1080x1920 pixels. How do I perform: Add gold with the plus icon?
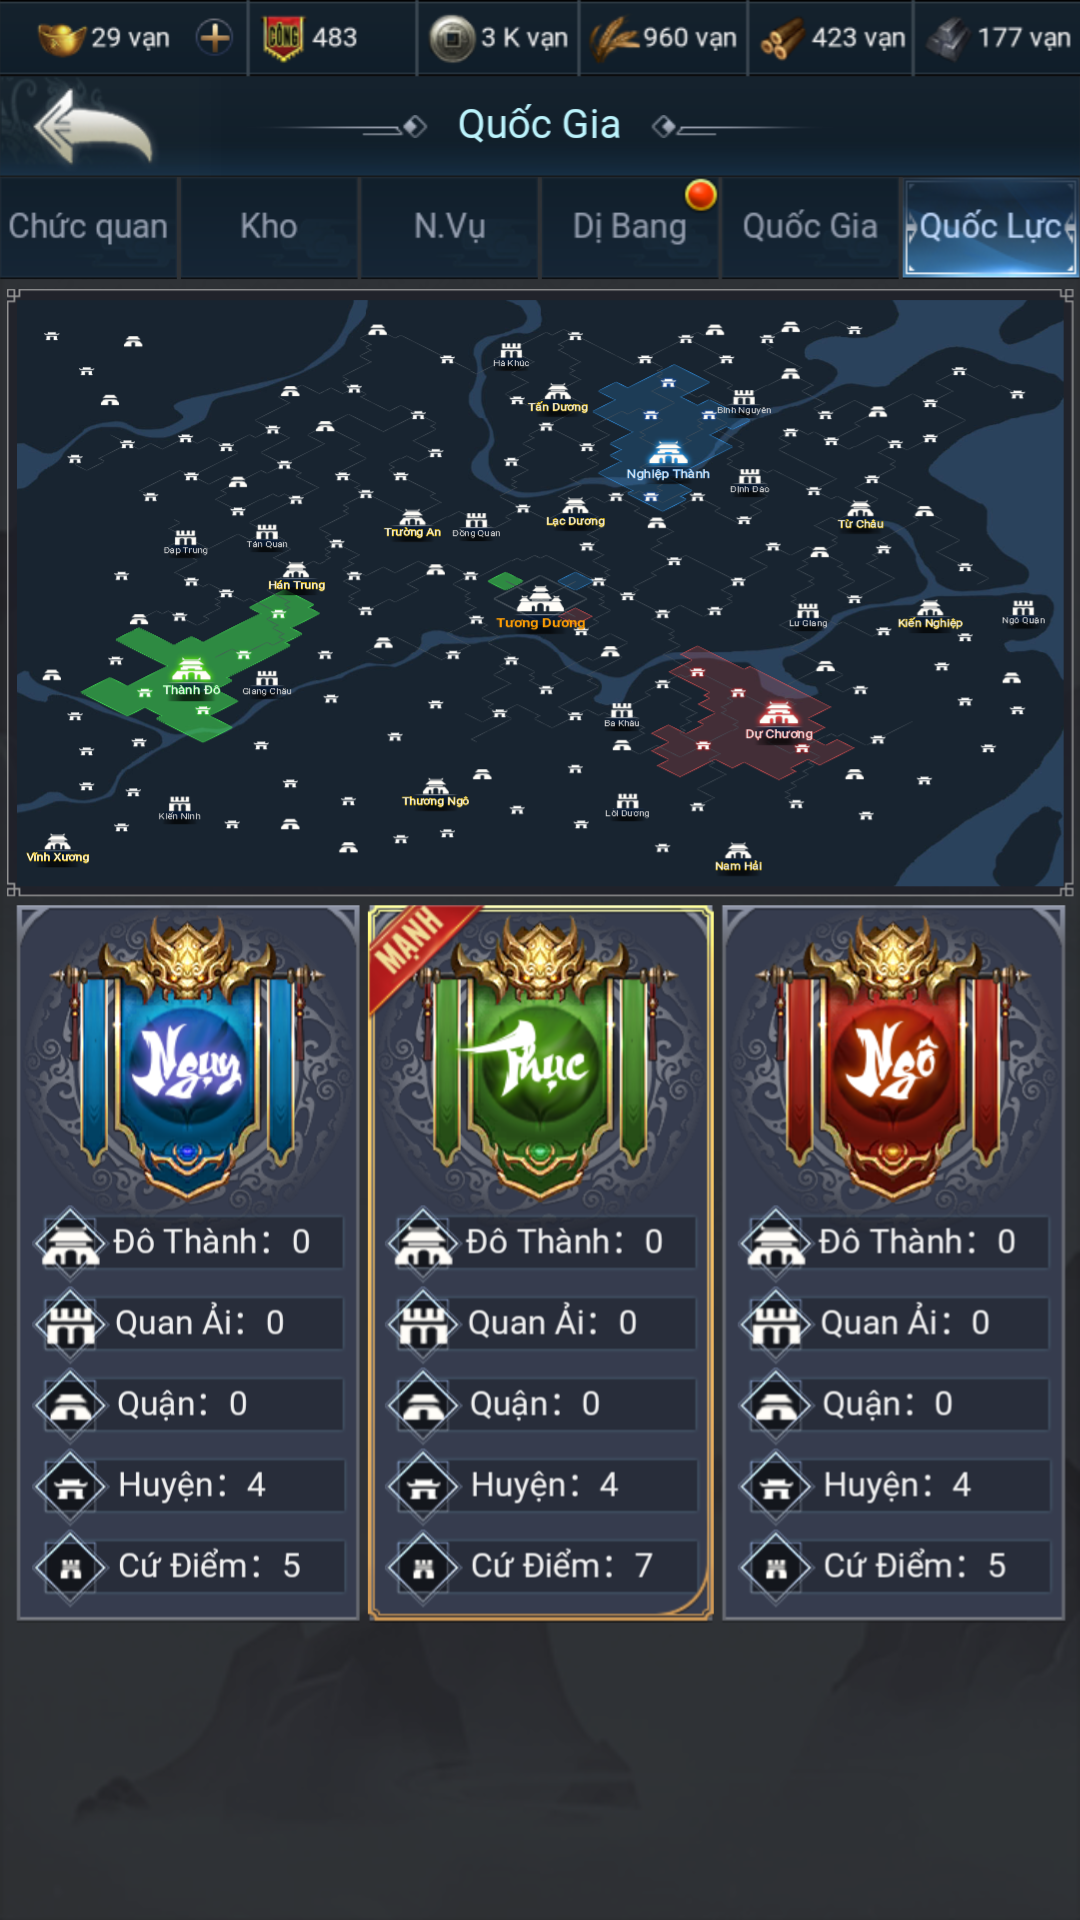point(214,38)
